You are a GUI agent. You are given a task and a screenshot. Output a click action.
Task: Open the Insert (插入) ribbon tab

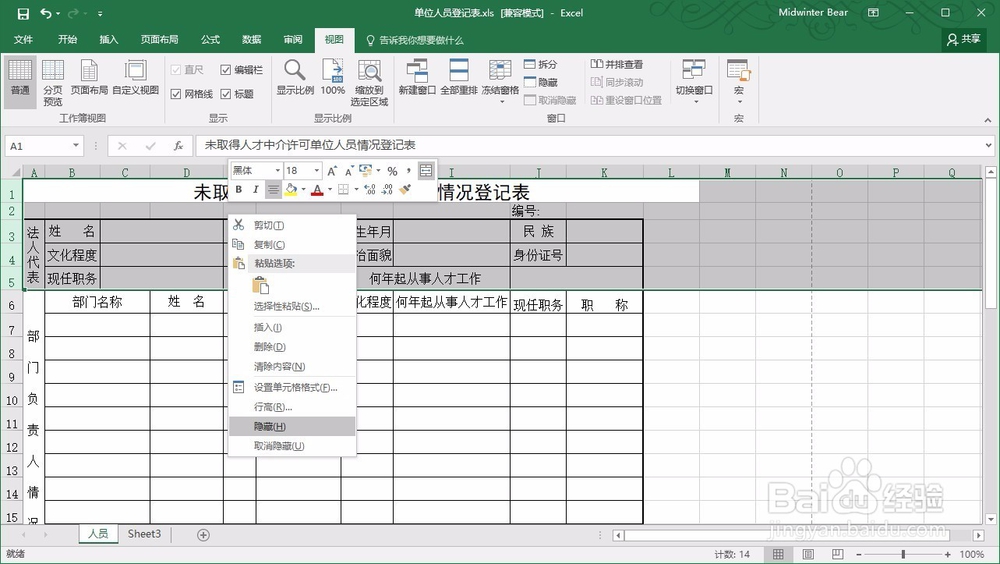click(109, 40)
